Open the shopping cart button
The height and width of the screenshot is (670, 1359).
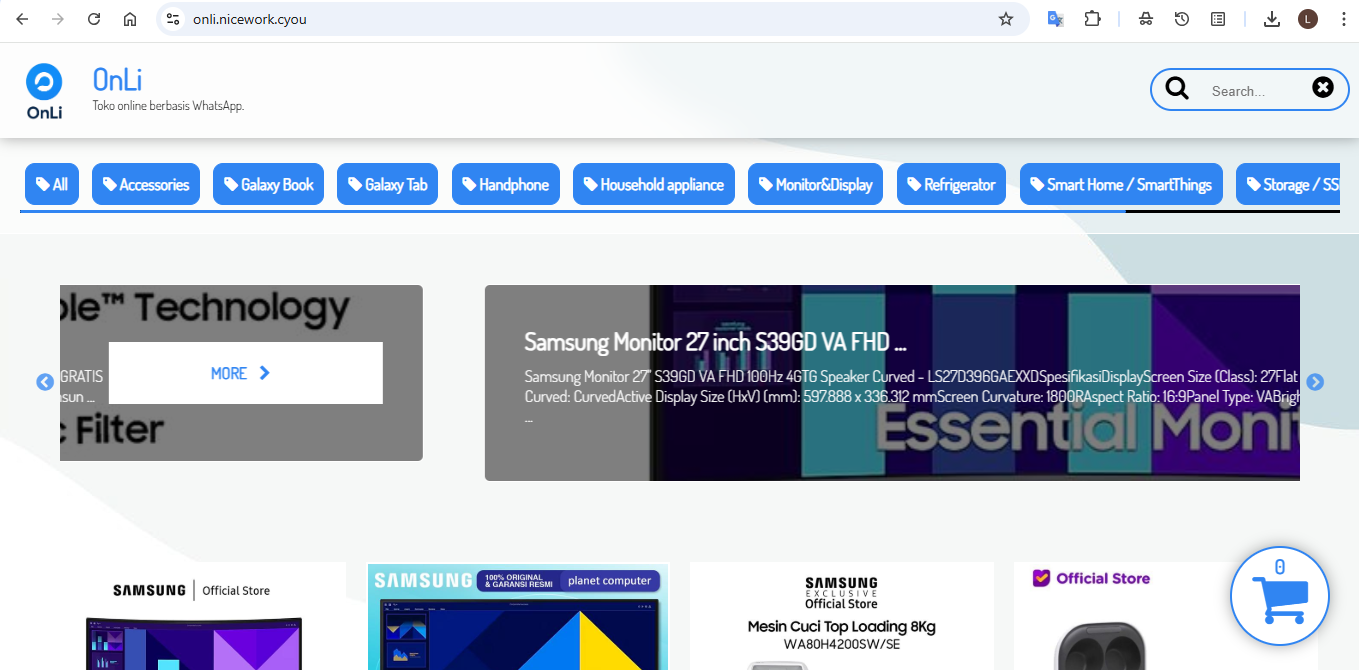(x=1280, y=597)
